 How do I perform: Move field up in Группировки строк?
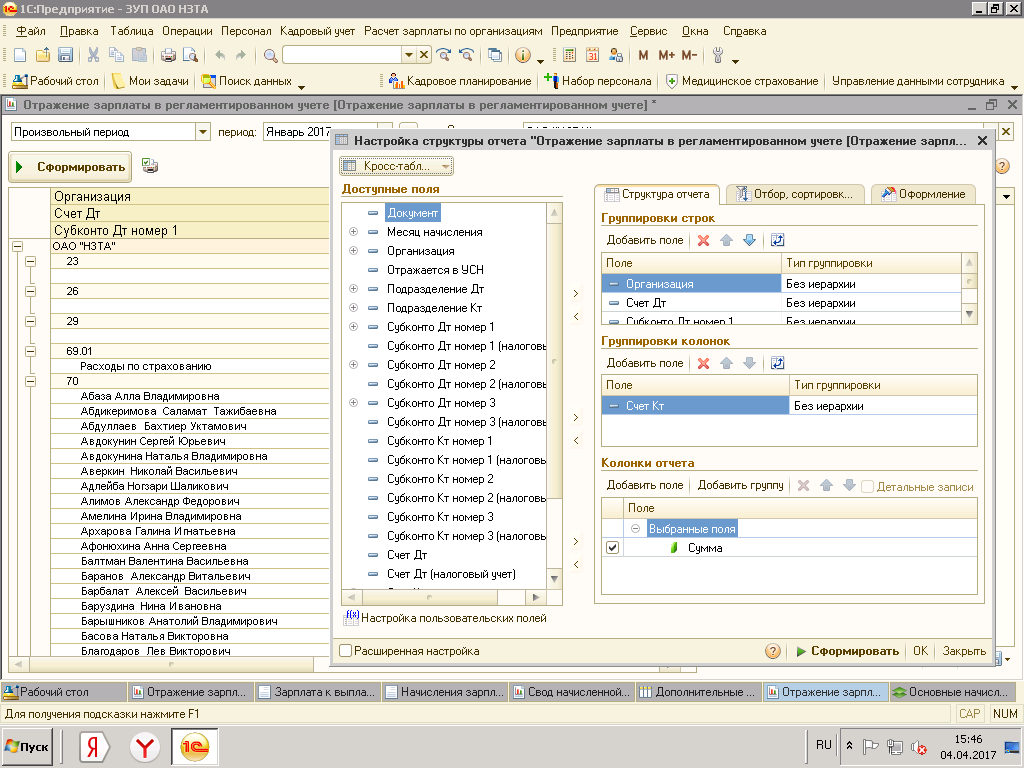pos(726,240)
